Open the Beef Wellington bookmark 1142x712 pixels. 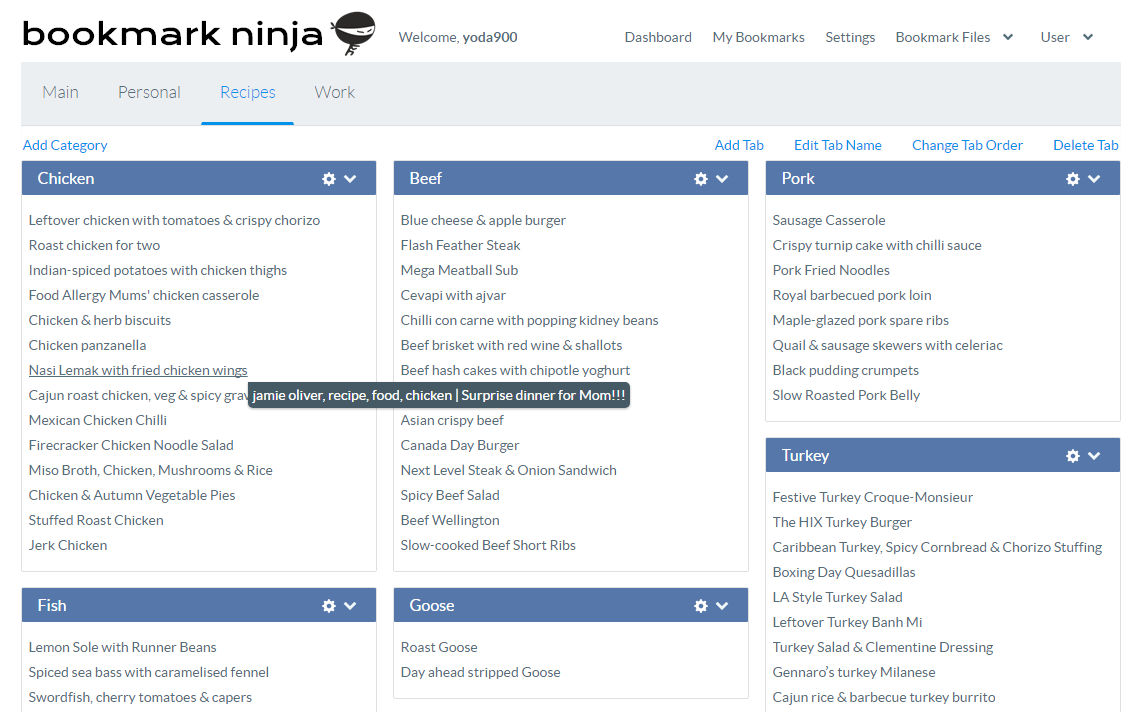(450, 520)
